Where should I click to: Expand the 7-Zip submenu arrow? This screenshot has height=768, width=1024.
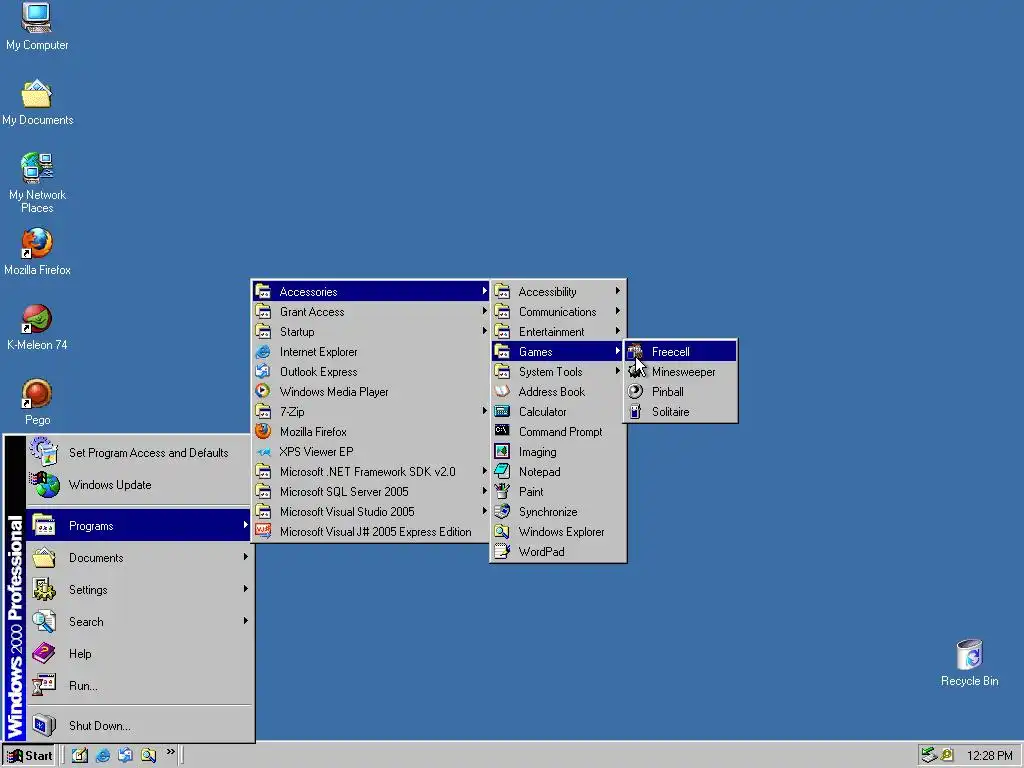tap(485, 411)
